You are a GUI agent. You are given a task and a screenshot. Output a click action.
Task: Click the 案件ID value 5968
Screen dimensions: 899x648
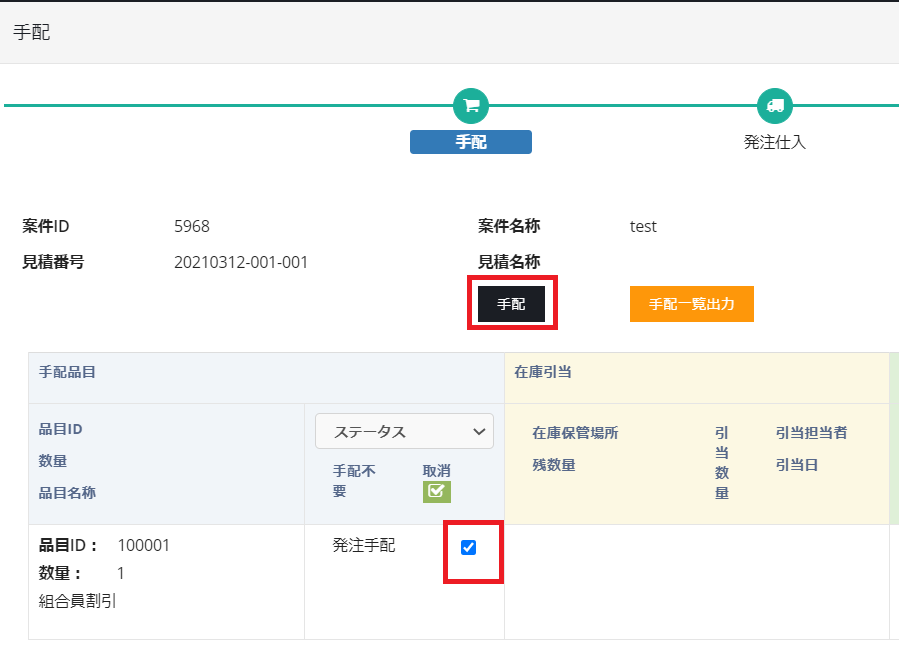coord(192,226)
